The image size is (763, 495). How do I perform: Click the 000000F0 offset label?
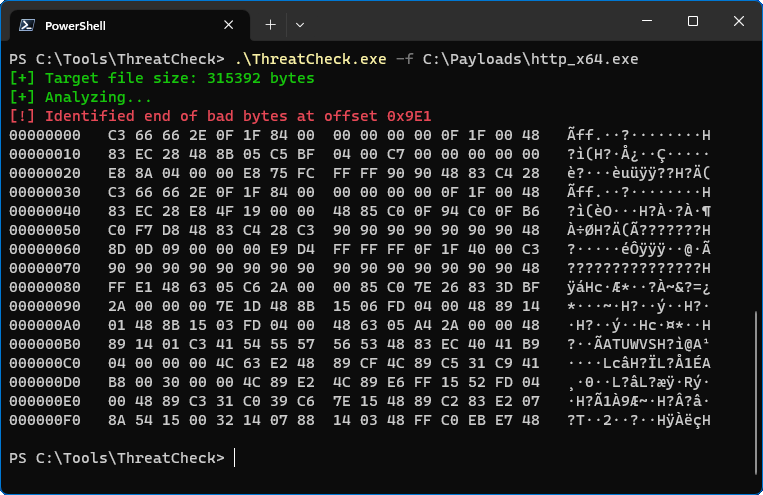coord(43,420)
